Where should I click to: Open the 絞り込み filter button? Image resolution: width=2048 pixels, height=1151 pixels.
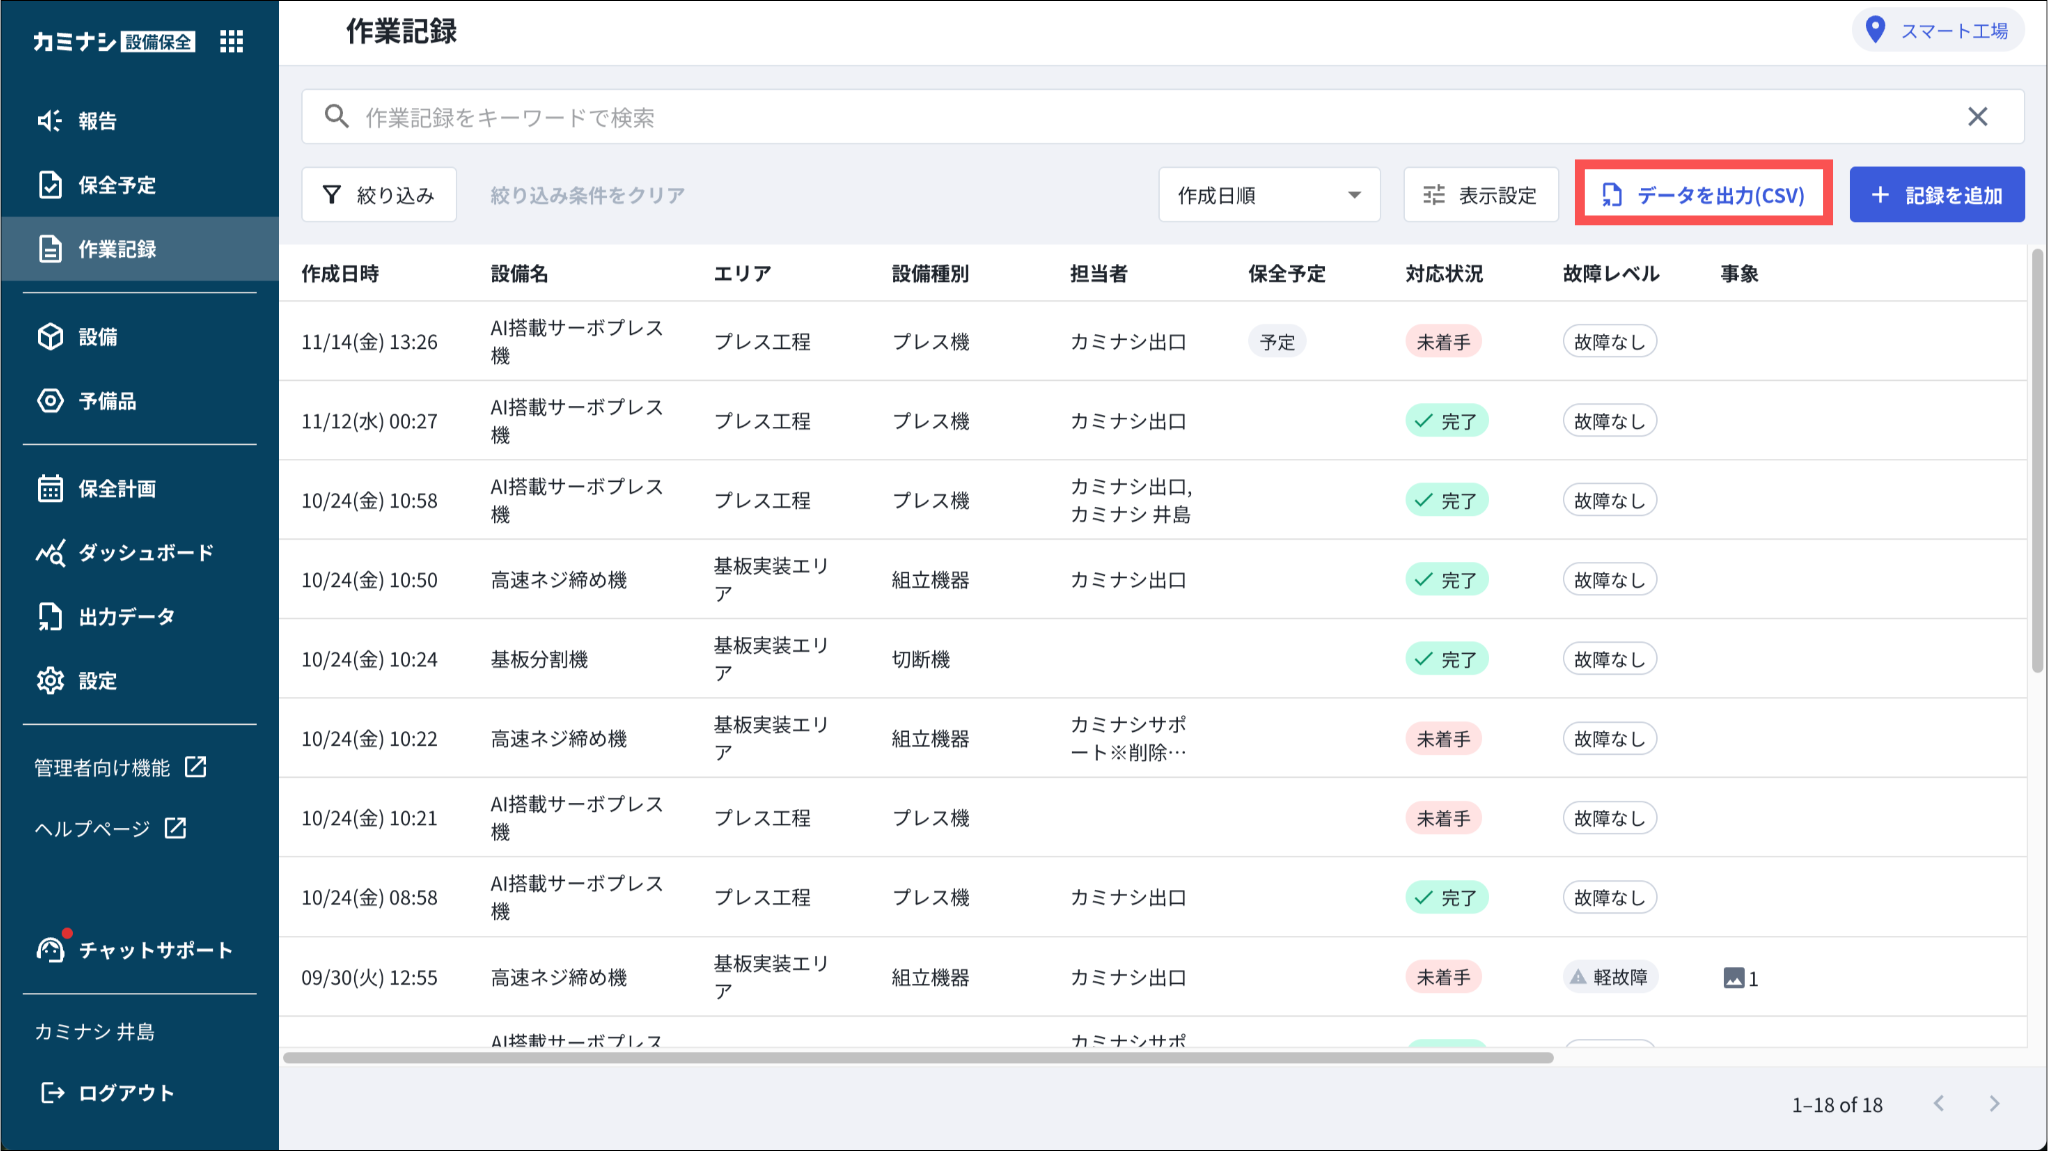[379, 195]
